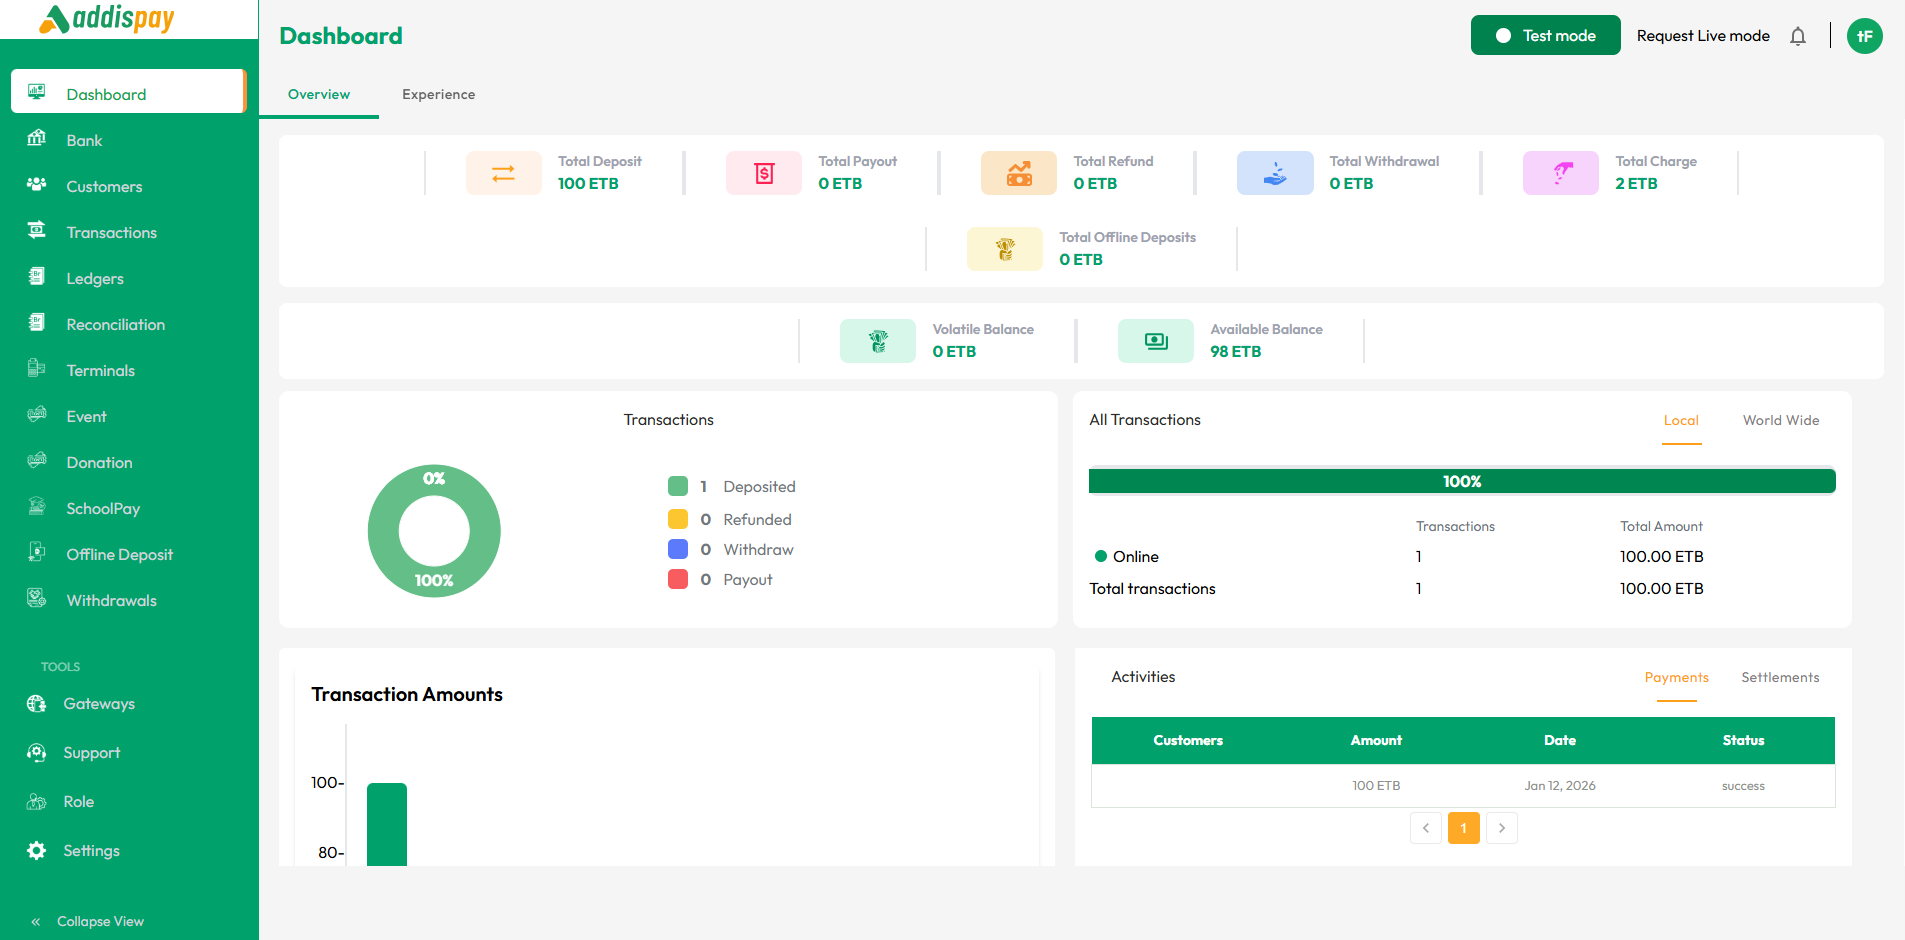Click the Gateways globe icon
Image resolution: width=1905 pixels, height=940 pixels.
[37, 703]
